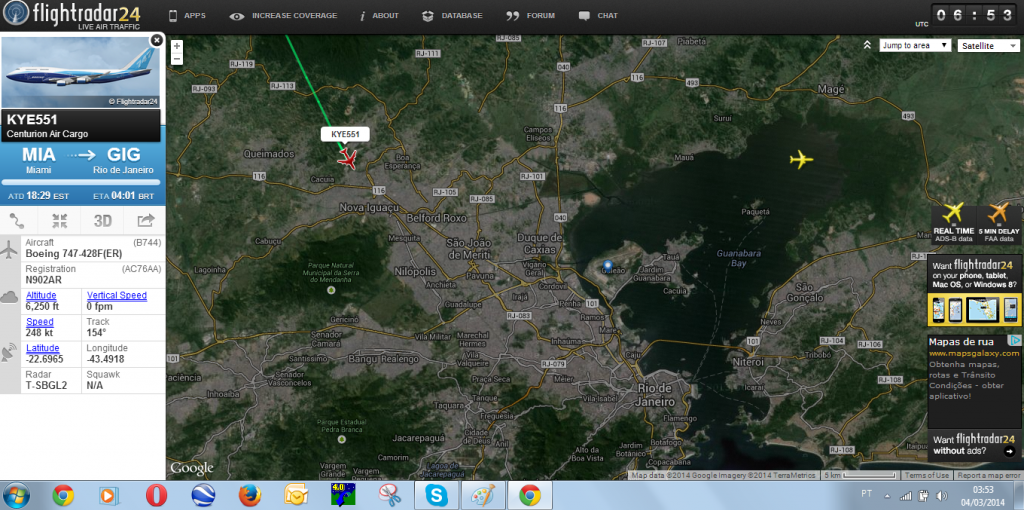Collapse the map controls double chevron
Screen dimensions: 1024x510
tap(867, 45)
